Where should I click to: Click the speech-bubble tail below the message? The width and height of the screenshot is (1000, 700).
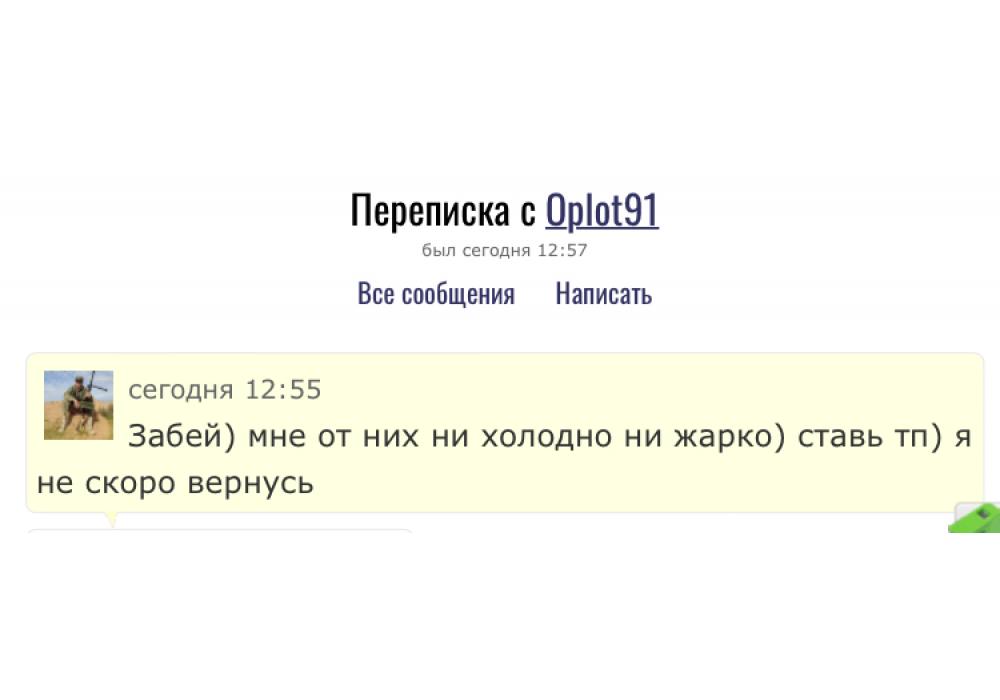111,520
